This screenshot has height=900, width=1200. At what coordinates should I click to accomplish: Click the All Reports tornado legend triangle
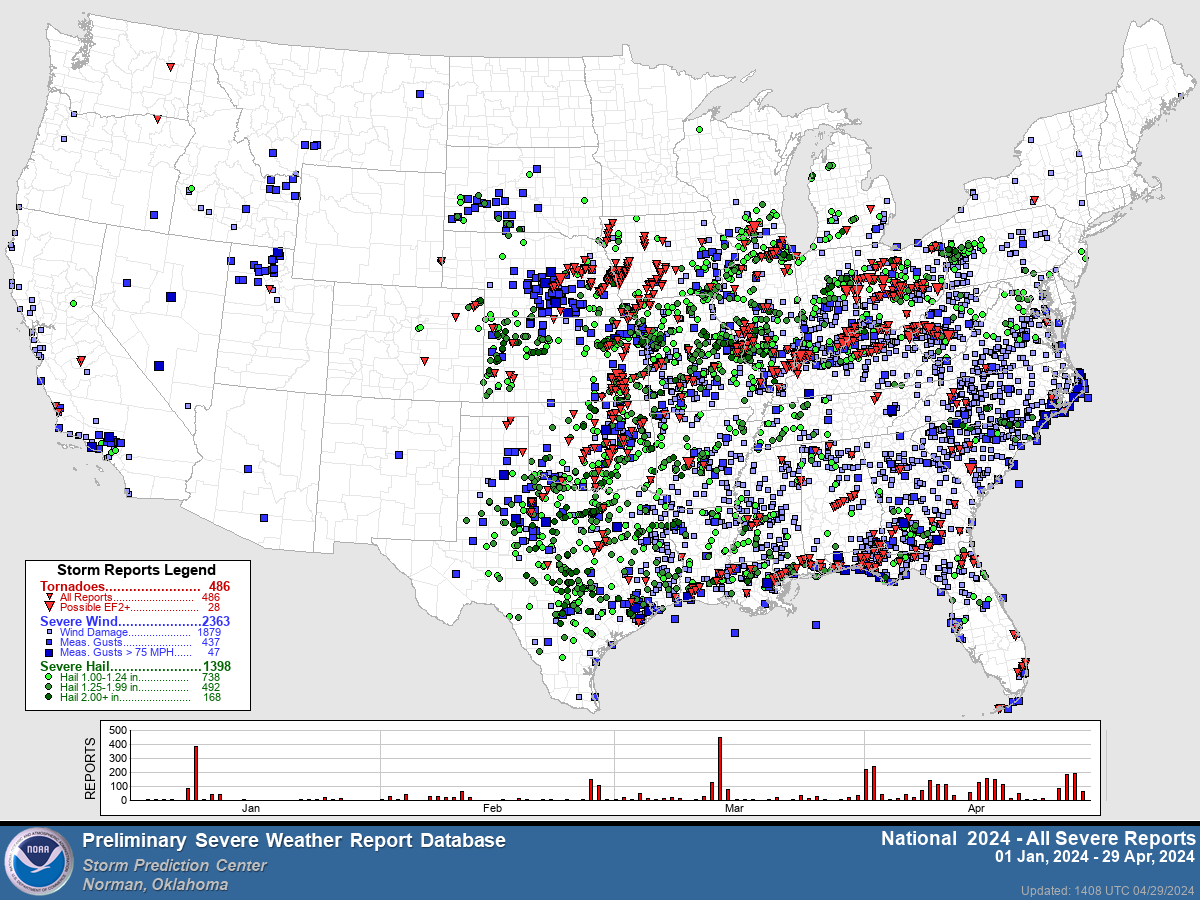coord(50,597)
